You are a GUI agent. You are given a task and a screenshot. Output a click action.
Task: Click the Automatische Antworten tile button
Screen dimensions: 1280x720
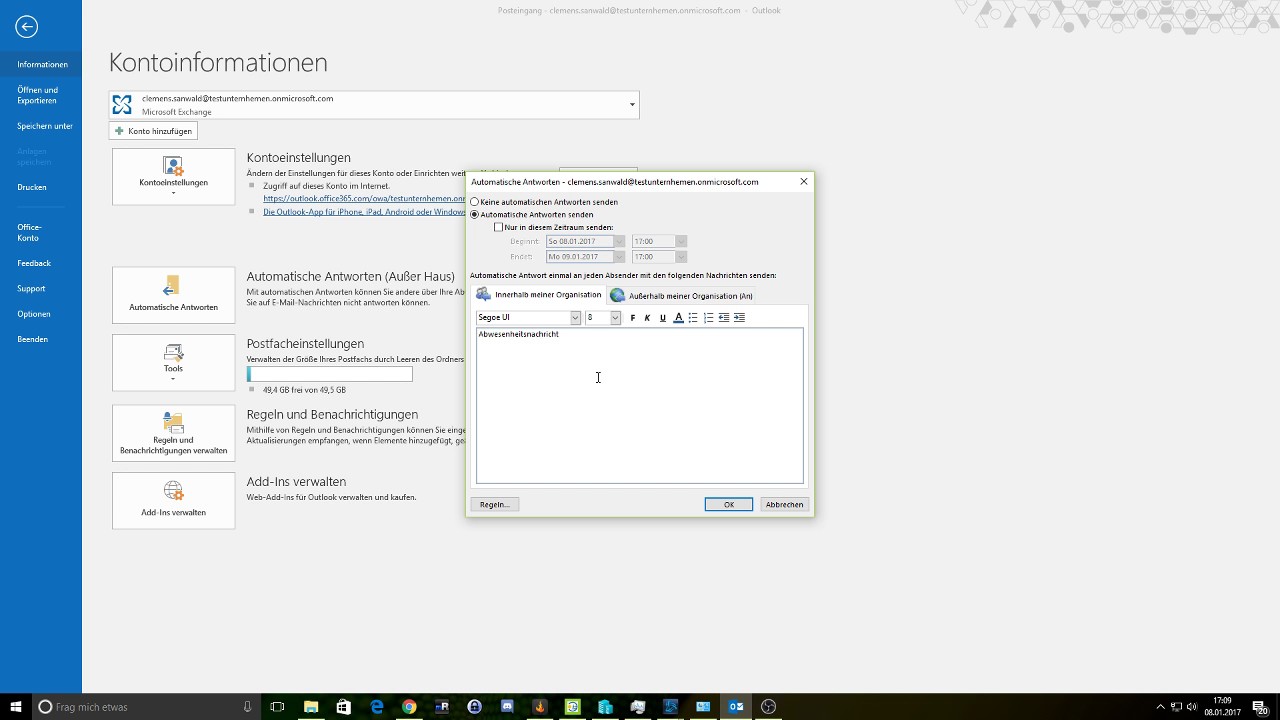(174, 295)
